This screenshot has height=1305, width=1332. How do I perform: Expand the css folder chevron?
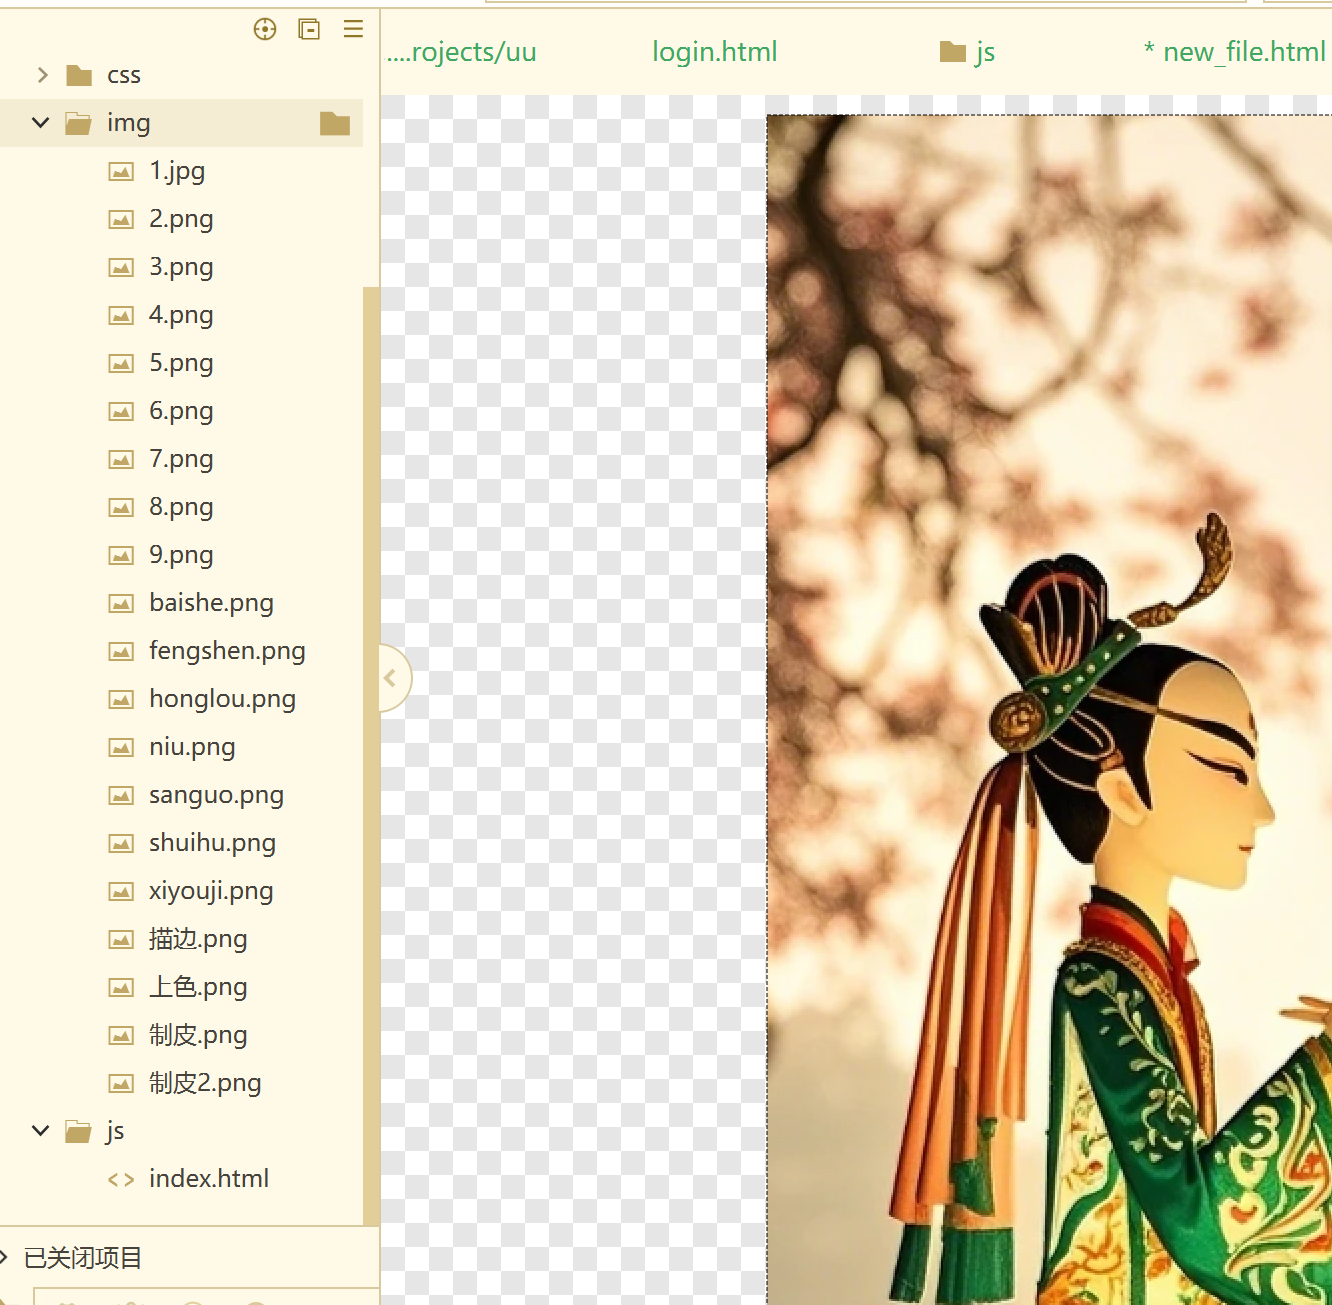pyautogui.click(x=42, y=75)
